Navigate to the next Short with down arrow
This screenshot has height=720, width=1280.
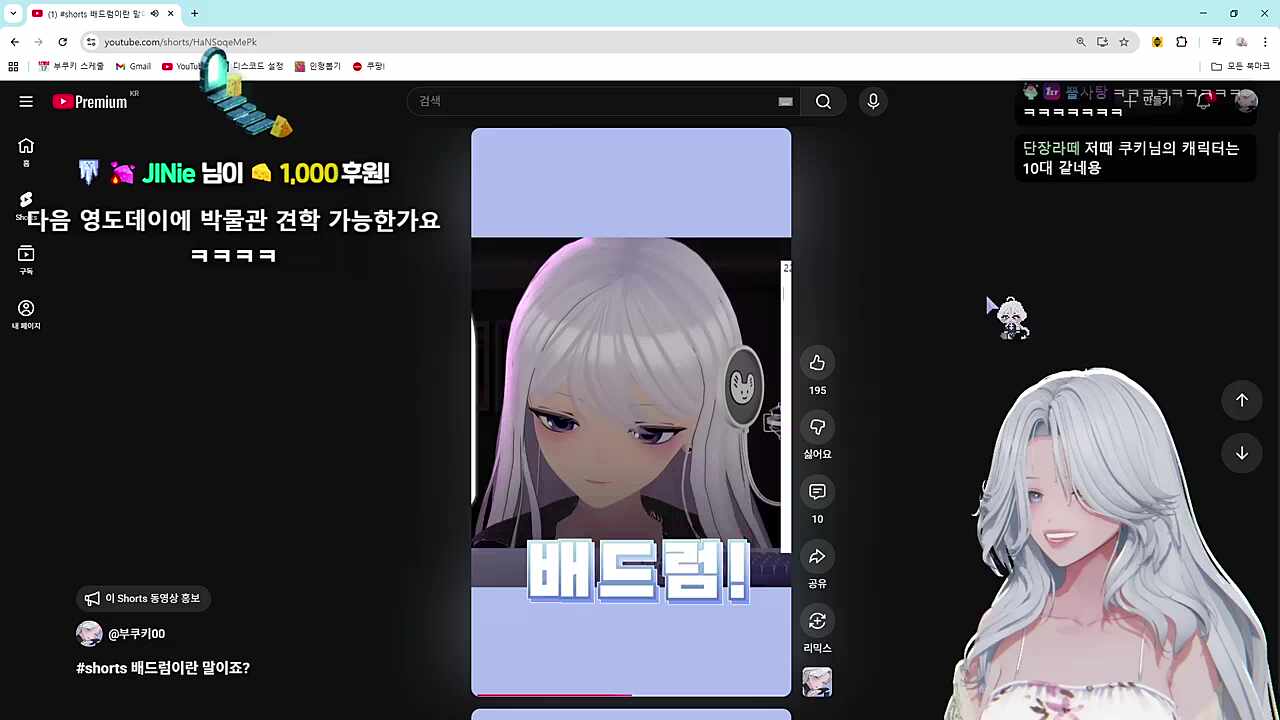pos(1242,454)
